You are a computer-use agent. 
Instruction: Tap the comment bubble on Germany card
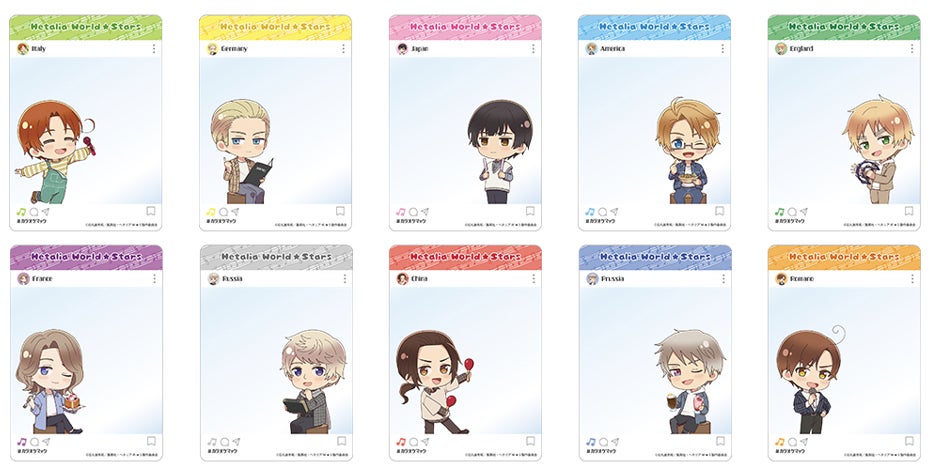223,212
